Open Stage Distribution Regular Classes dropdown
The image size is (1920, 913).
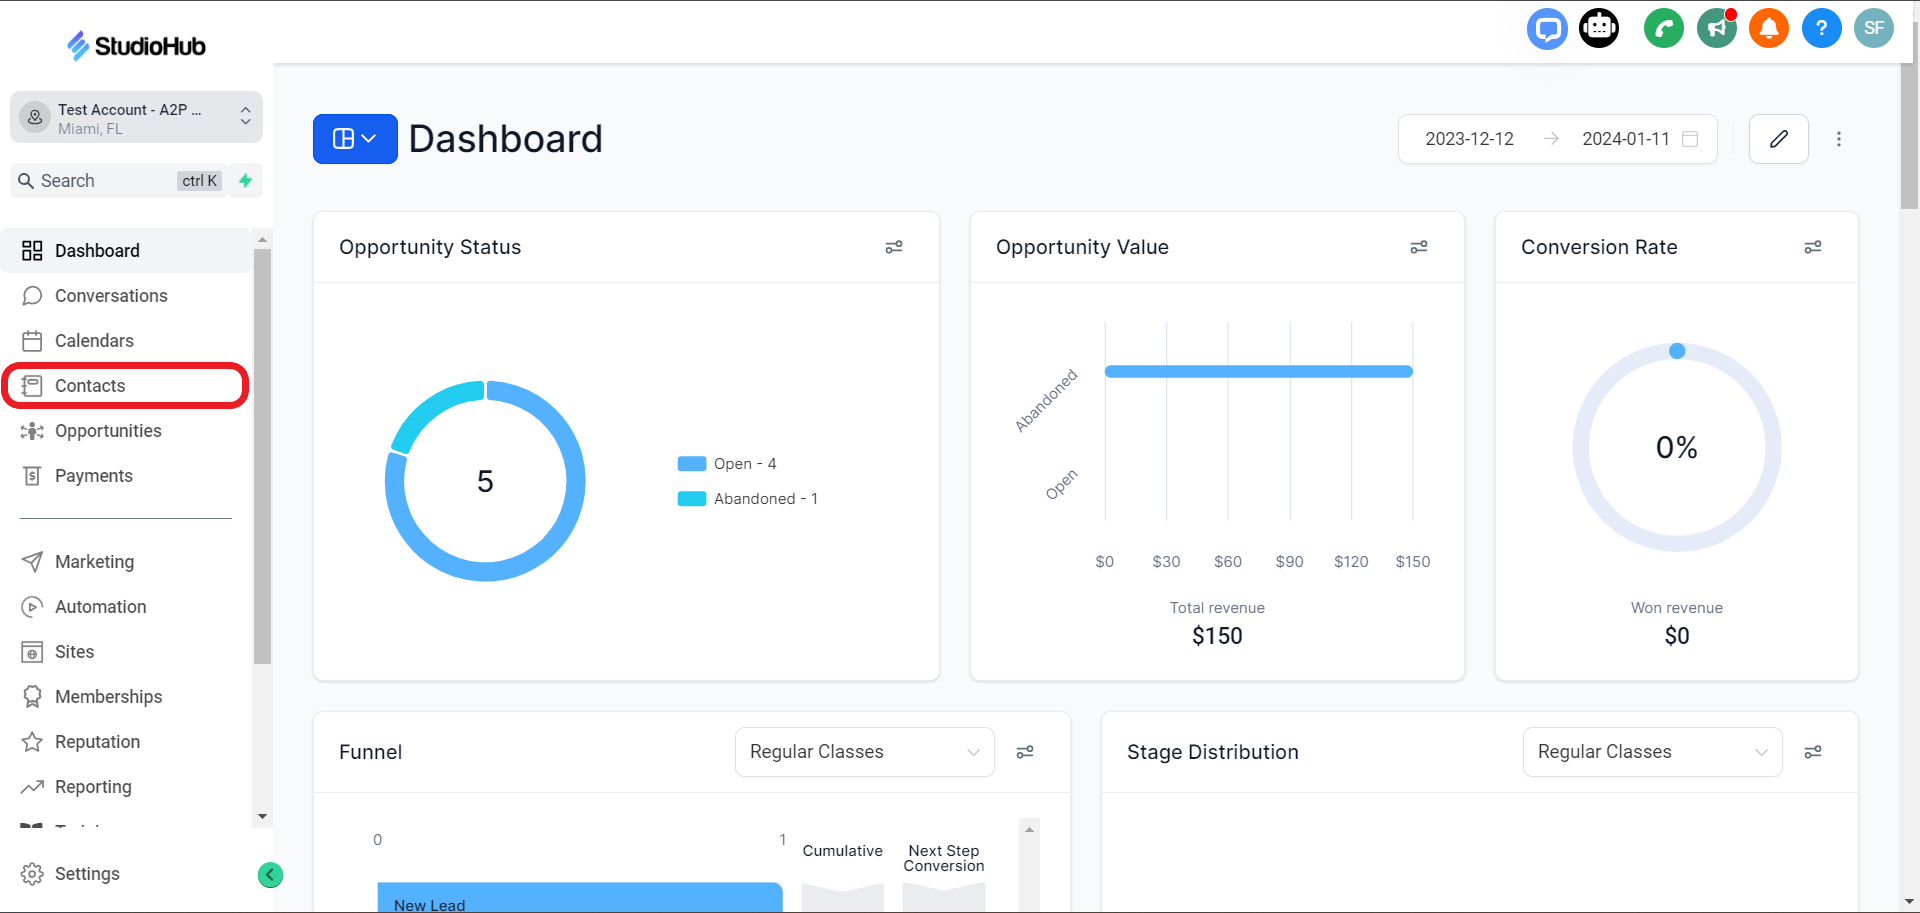(x=1653, y=752)
